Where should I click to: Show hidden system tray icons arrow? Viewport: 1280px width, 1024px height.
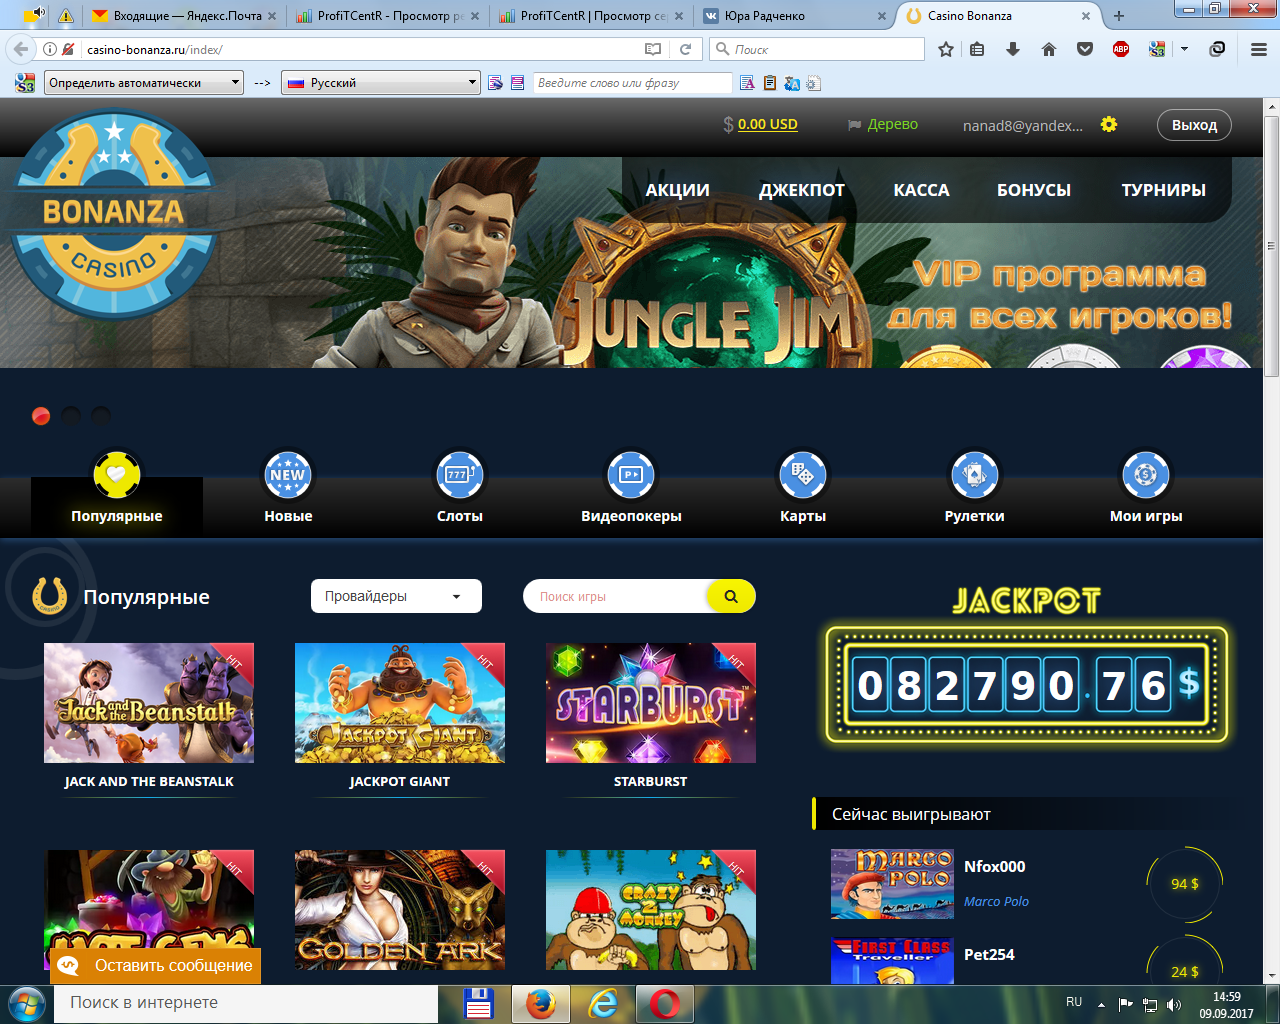point(1101,1005)
